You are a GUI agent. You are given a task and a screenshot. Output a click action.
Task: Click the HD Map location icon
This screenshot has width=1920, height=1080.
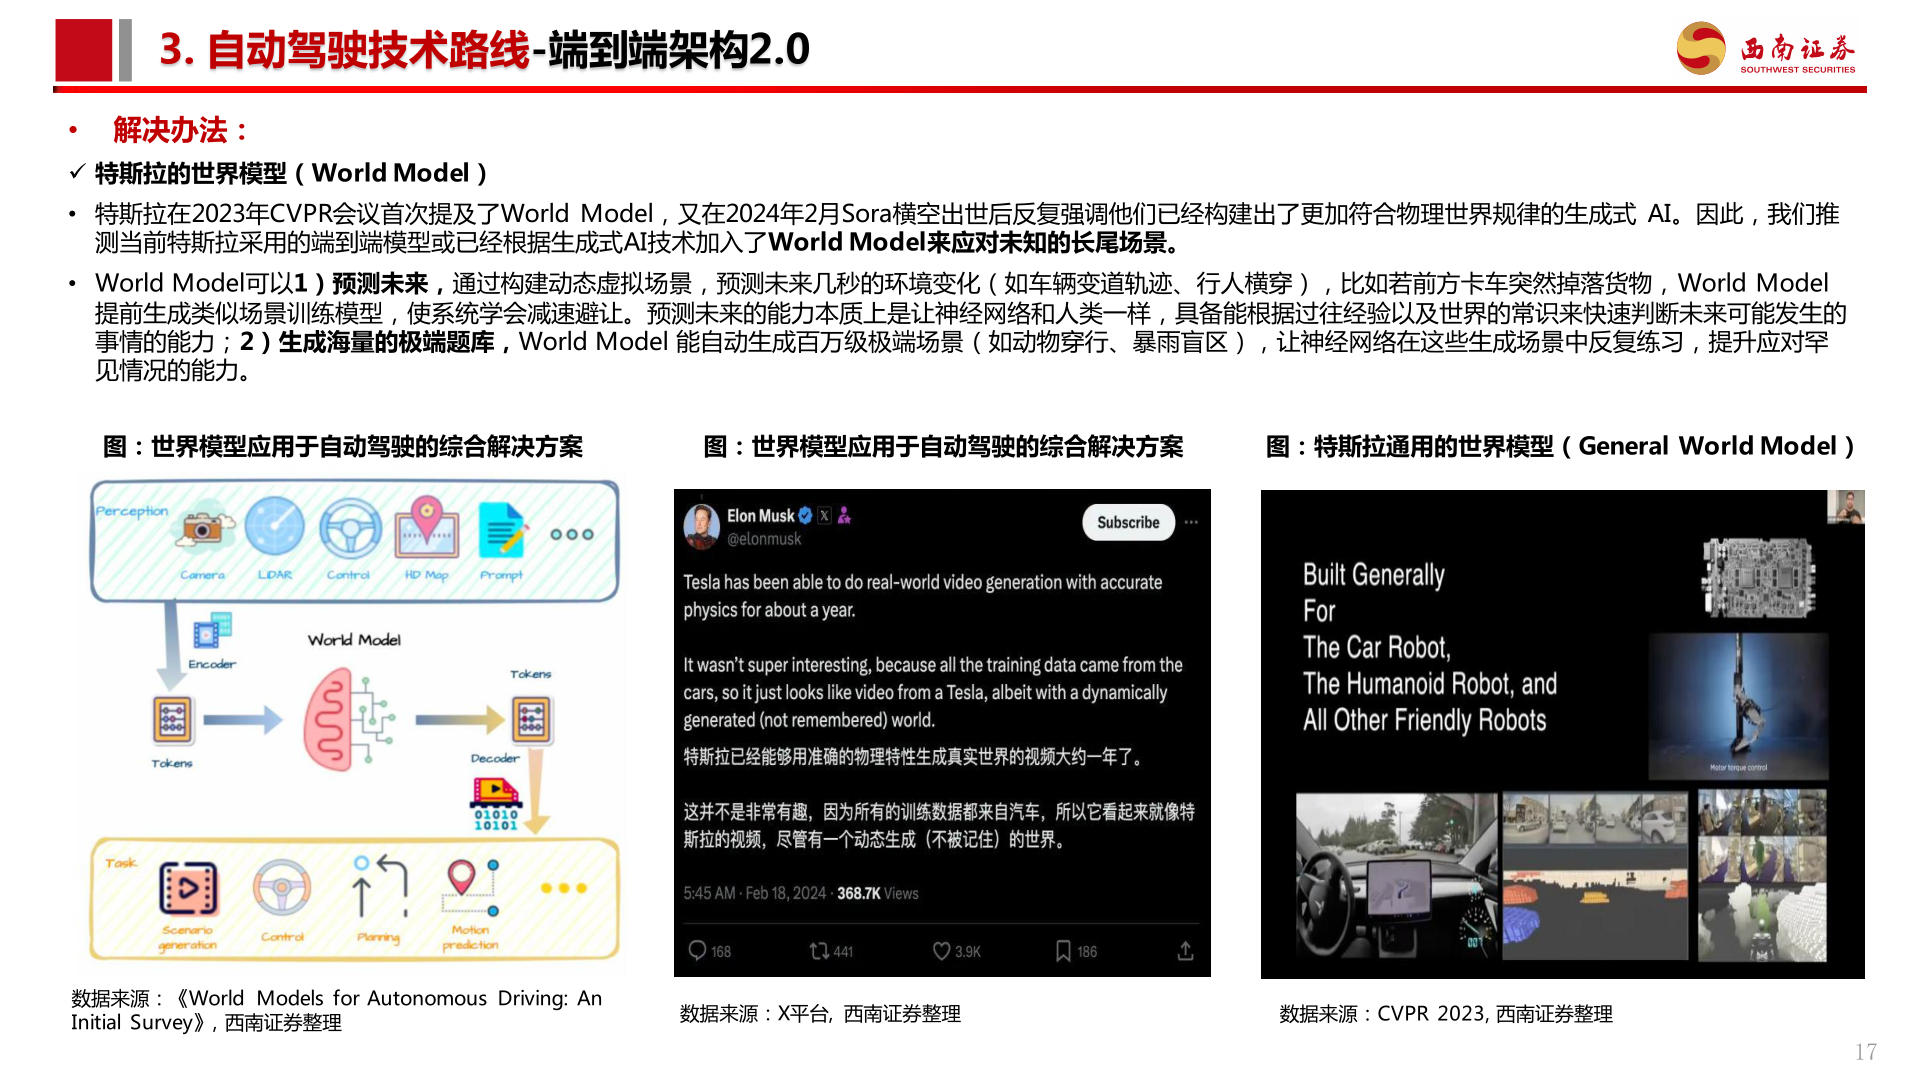coord(426,527)
